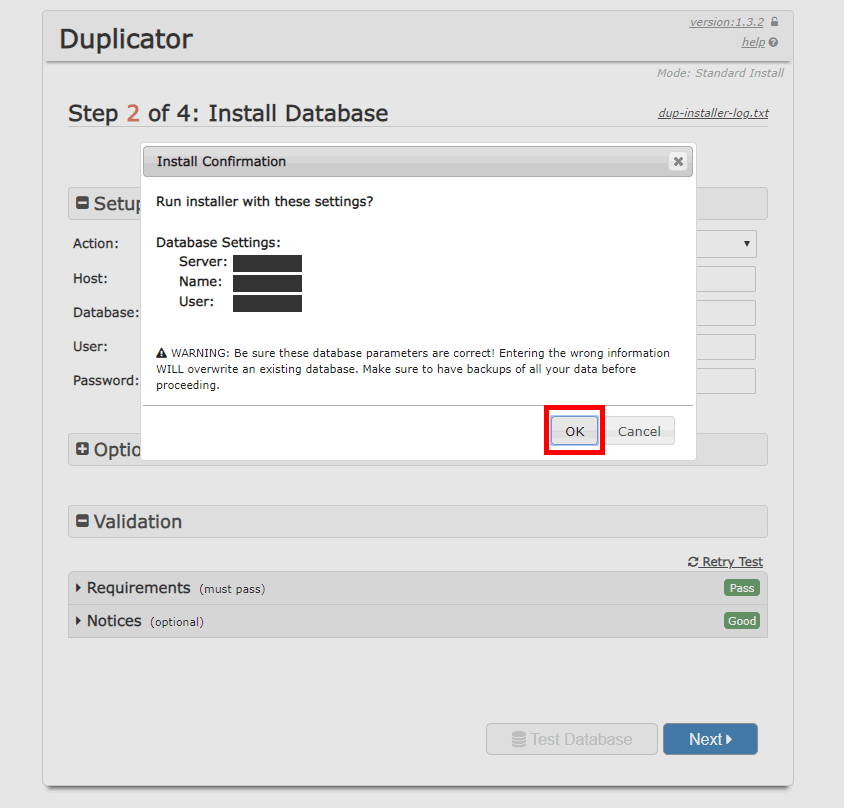
Task: Click the help question mark icon
Action: point(774,42)
